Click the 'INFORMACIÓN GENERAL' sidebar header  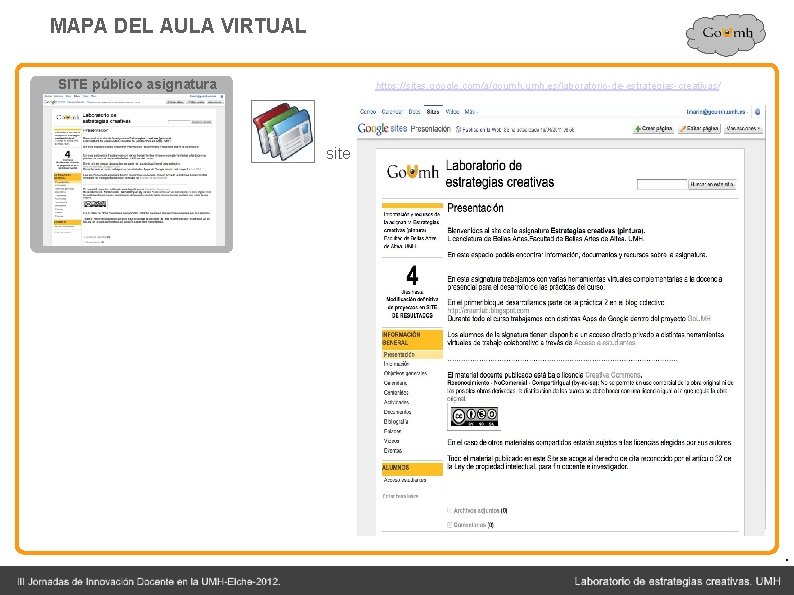click(412, 339)
